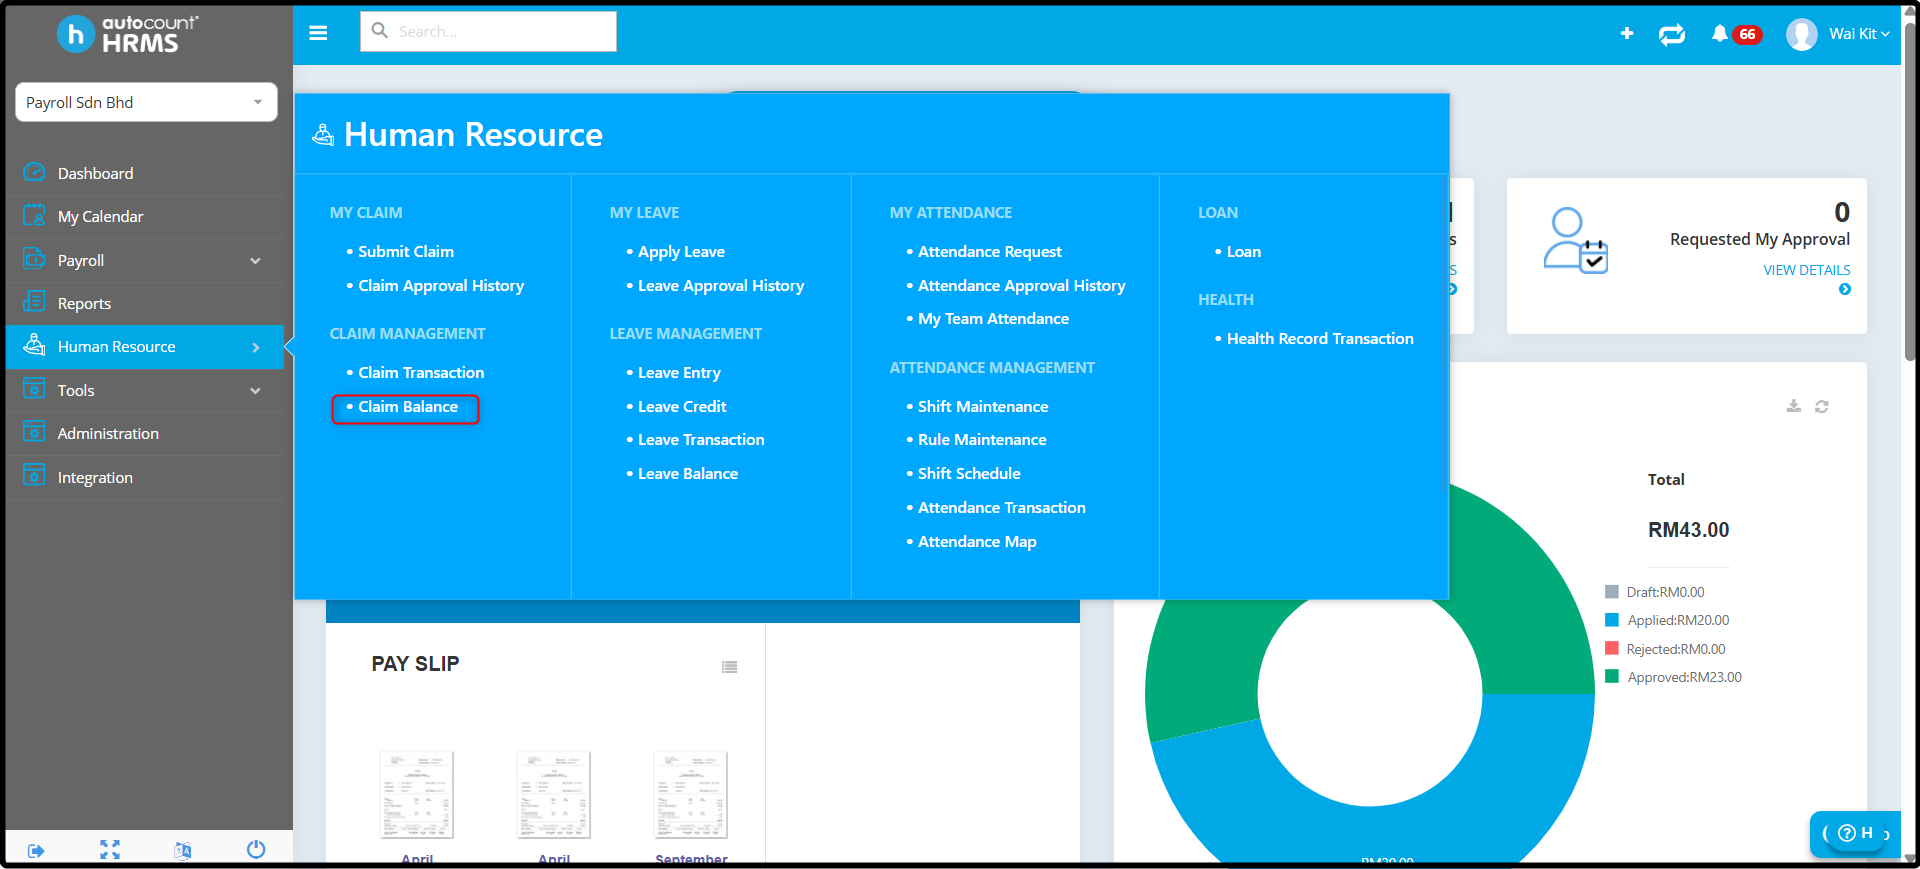Open Attendance Transaction
This screenshot has height=869, width=1920.
1001,508
